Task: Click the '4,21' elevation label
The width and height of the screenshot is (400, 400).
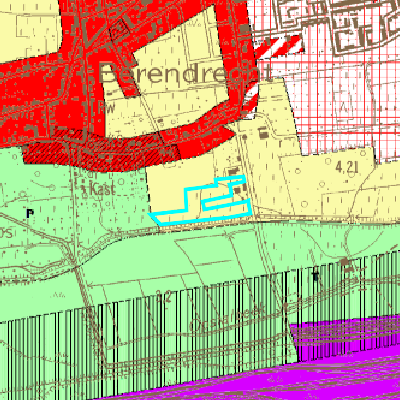Action: click(x=347, y=168)
